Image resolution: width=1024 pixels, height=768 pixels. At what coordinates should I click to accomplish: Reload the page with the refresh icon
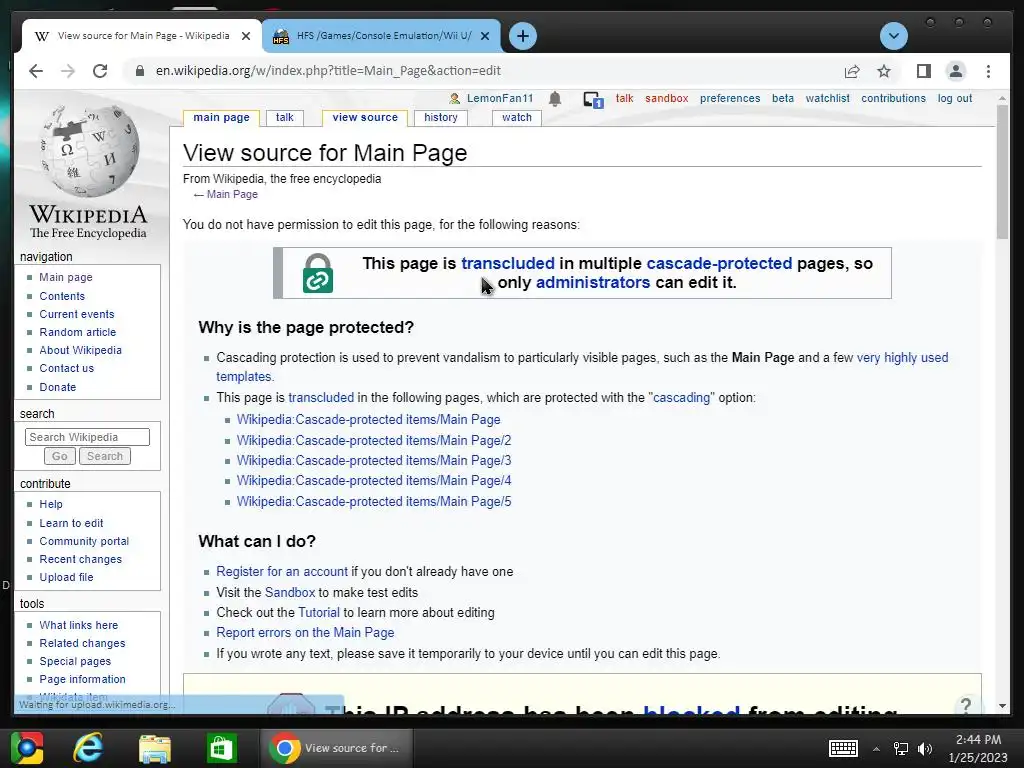(x=100, y=71)
